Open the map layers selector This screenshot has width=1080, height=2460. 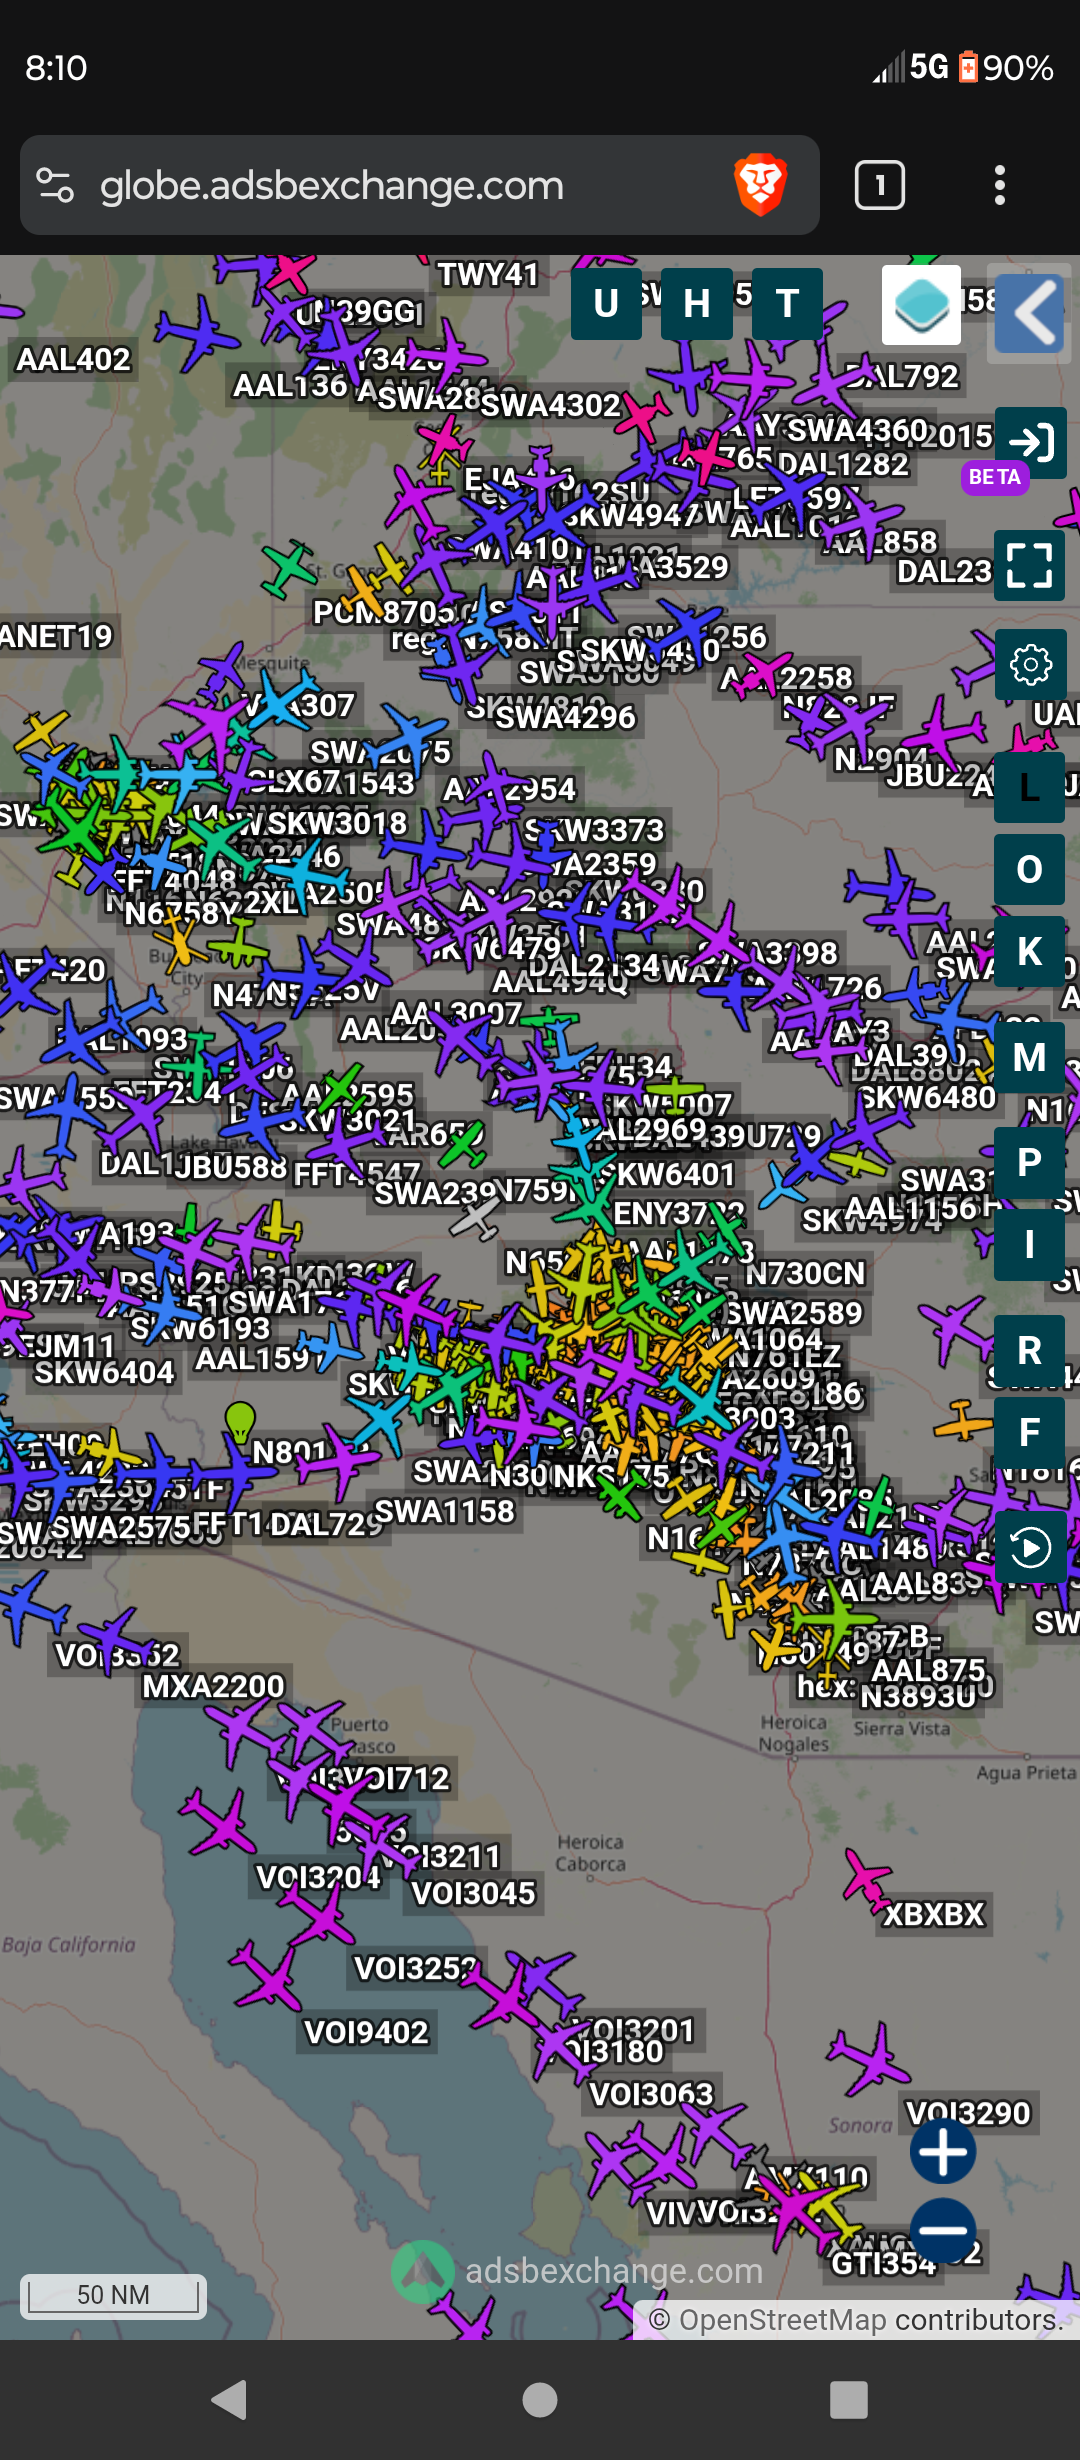pos(921,304)
